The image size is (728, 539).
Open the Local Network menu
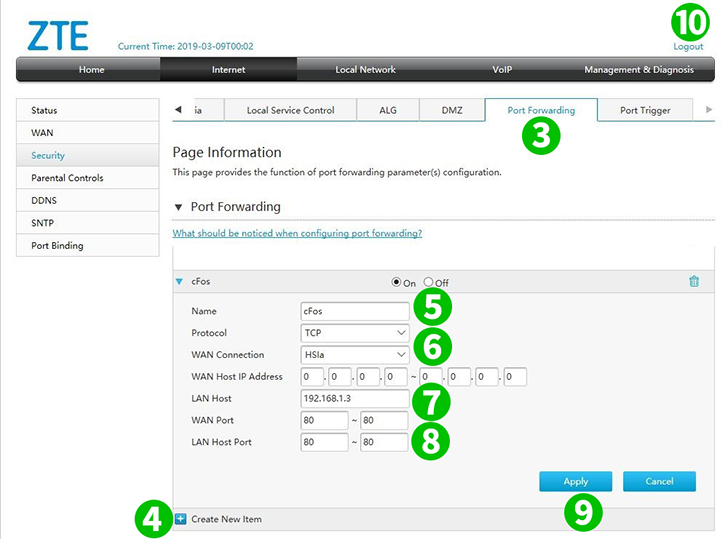pos(365,70)
